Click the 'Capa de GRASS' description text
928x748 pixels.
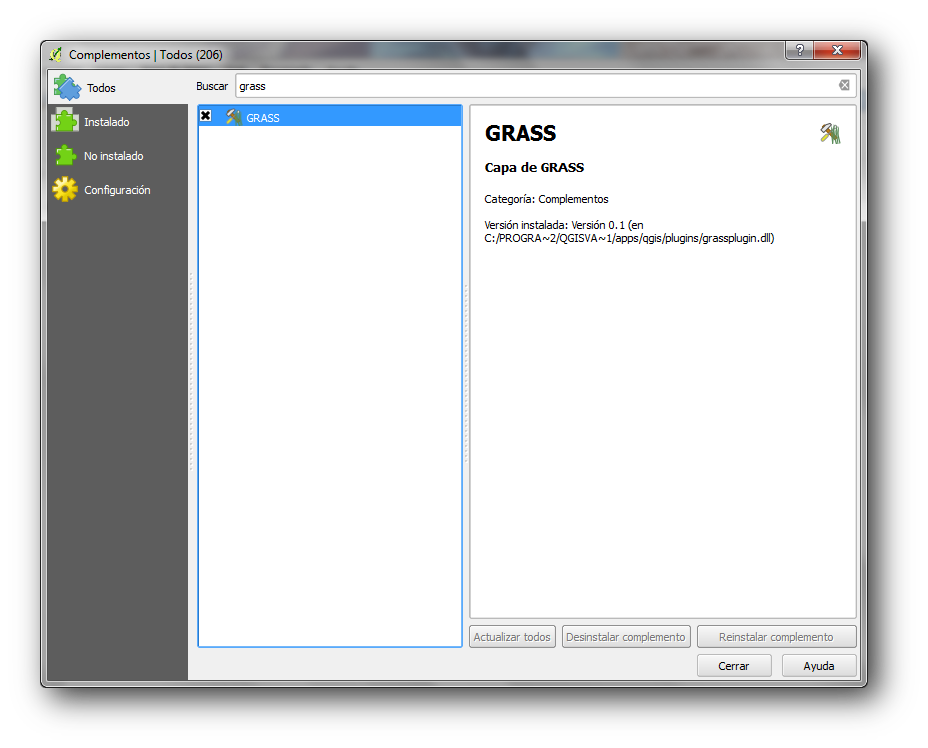(x=534, y=167)
